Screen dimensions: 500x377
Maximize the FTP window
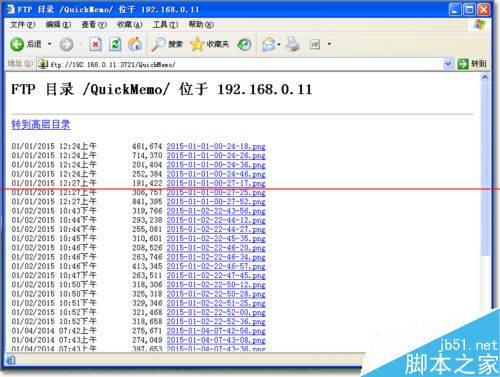pyautogui.click(x=469, y=10)
